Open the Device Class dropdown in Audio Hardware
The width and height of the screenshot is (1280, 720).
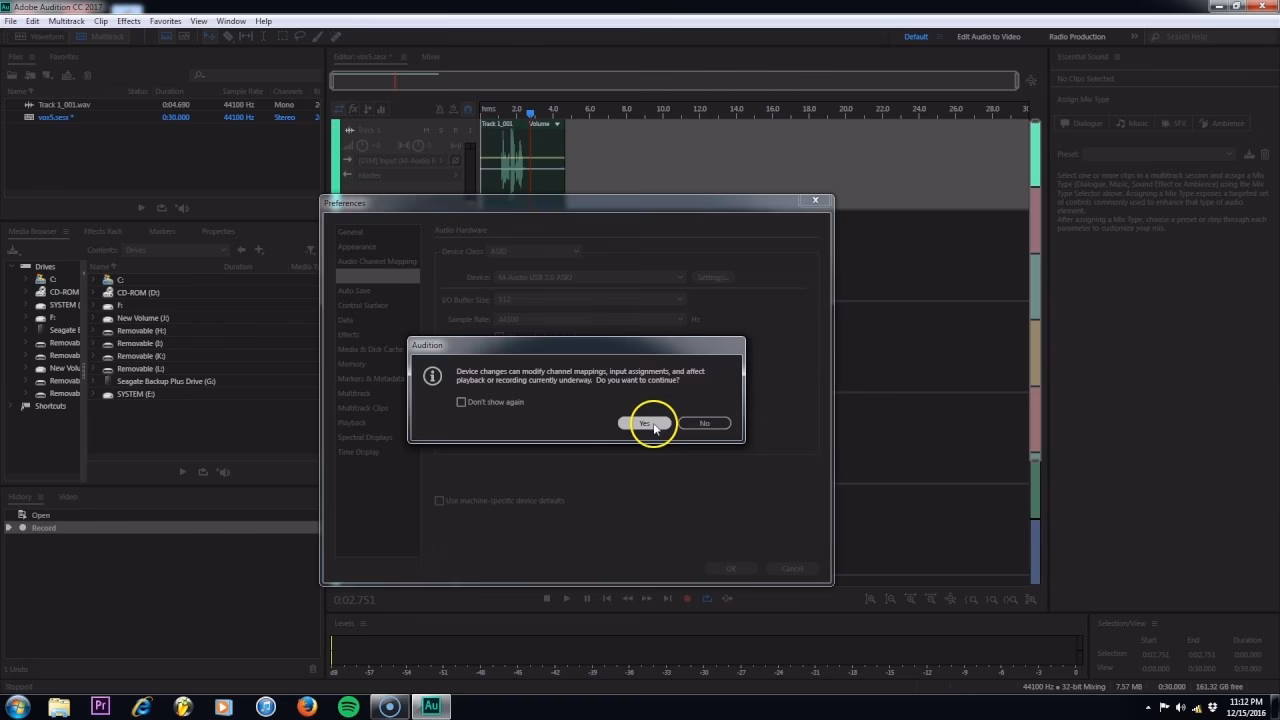point(535,251)
